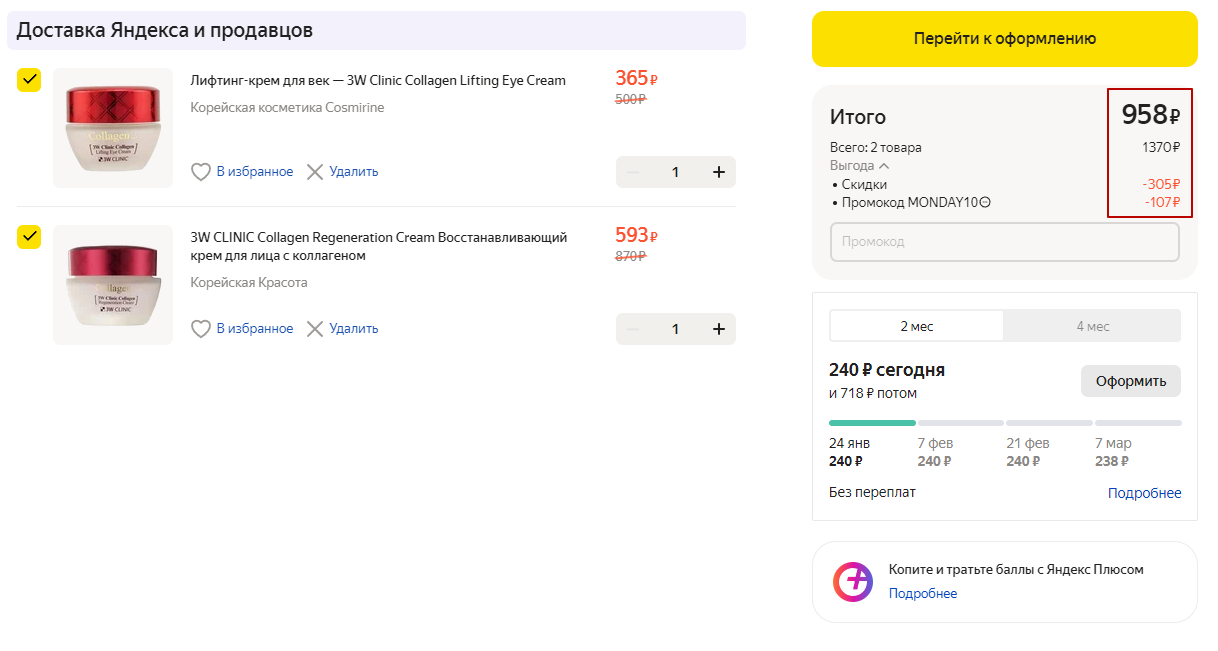Viewport: 1218px width, 651px height.
Task: Open Подробнее link about installment plan
Action: [x=1144, y=493]
